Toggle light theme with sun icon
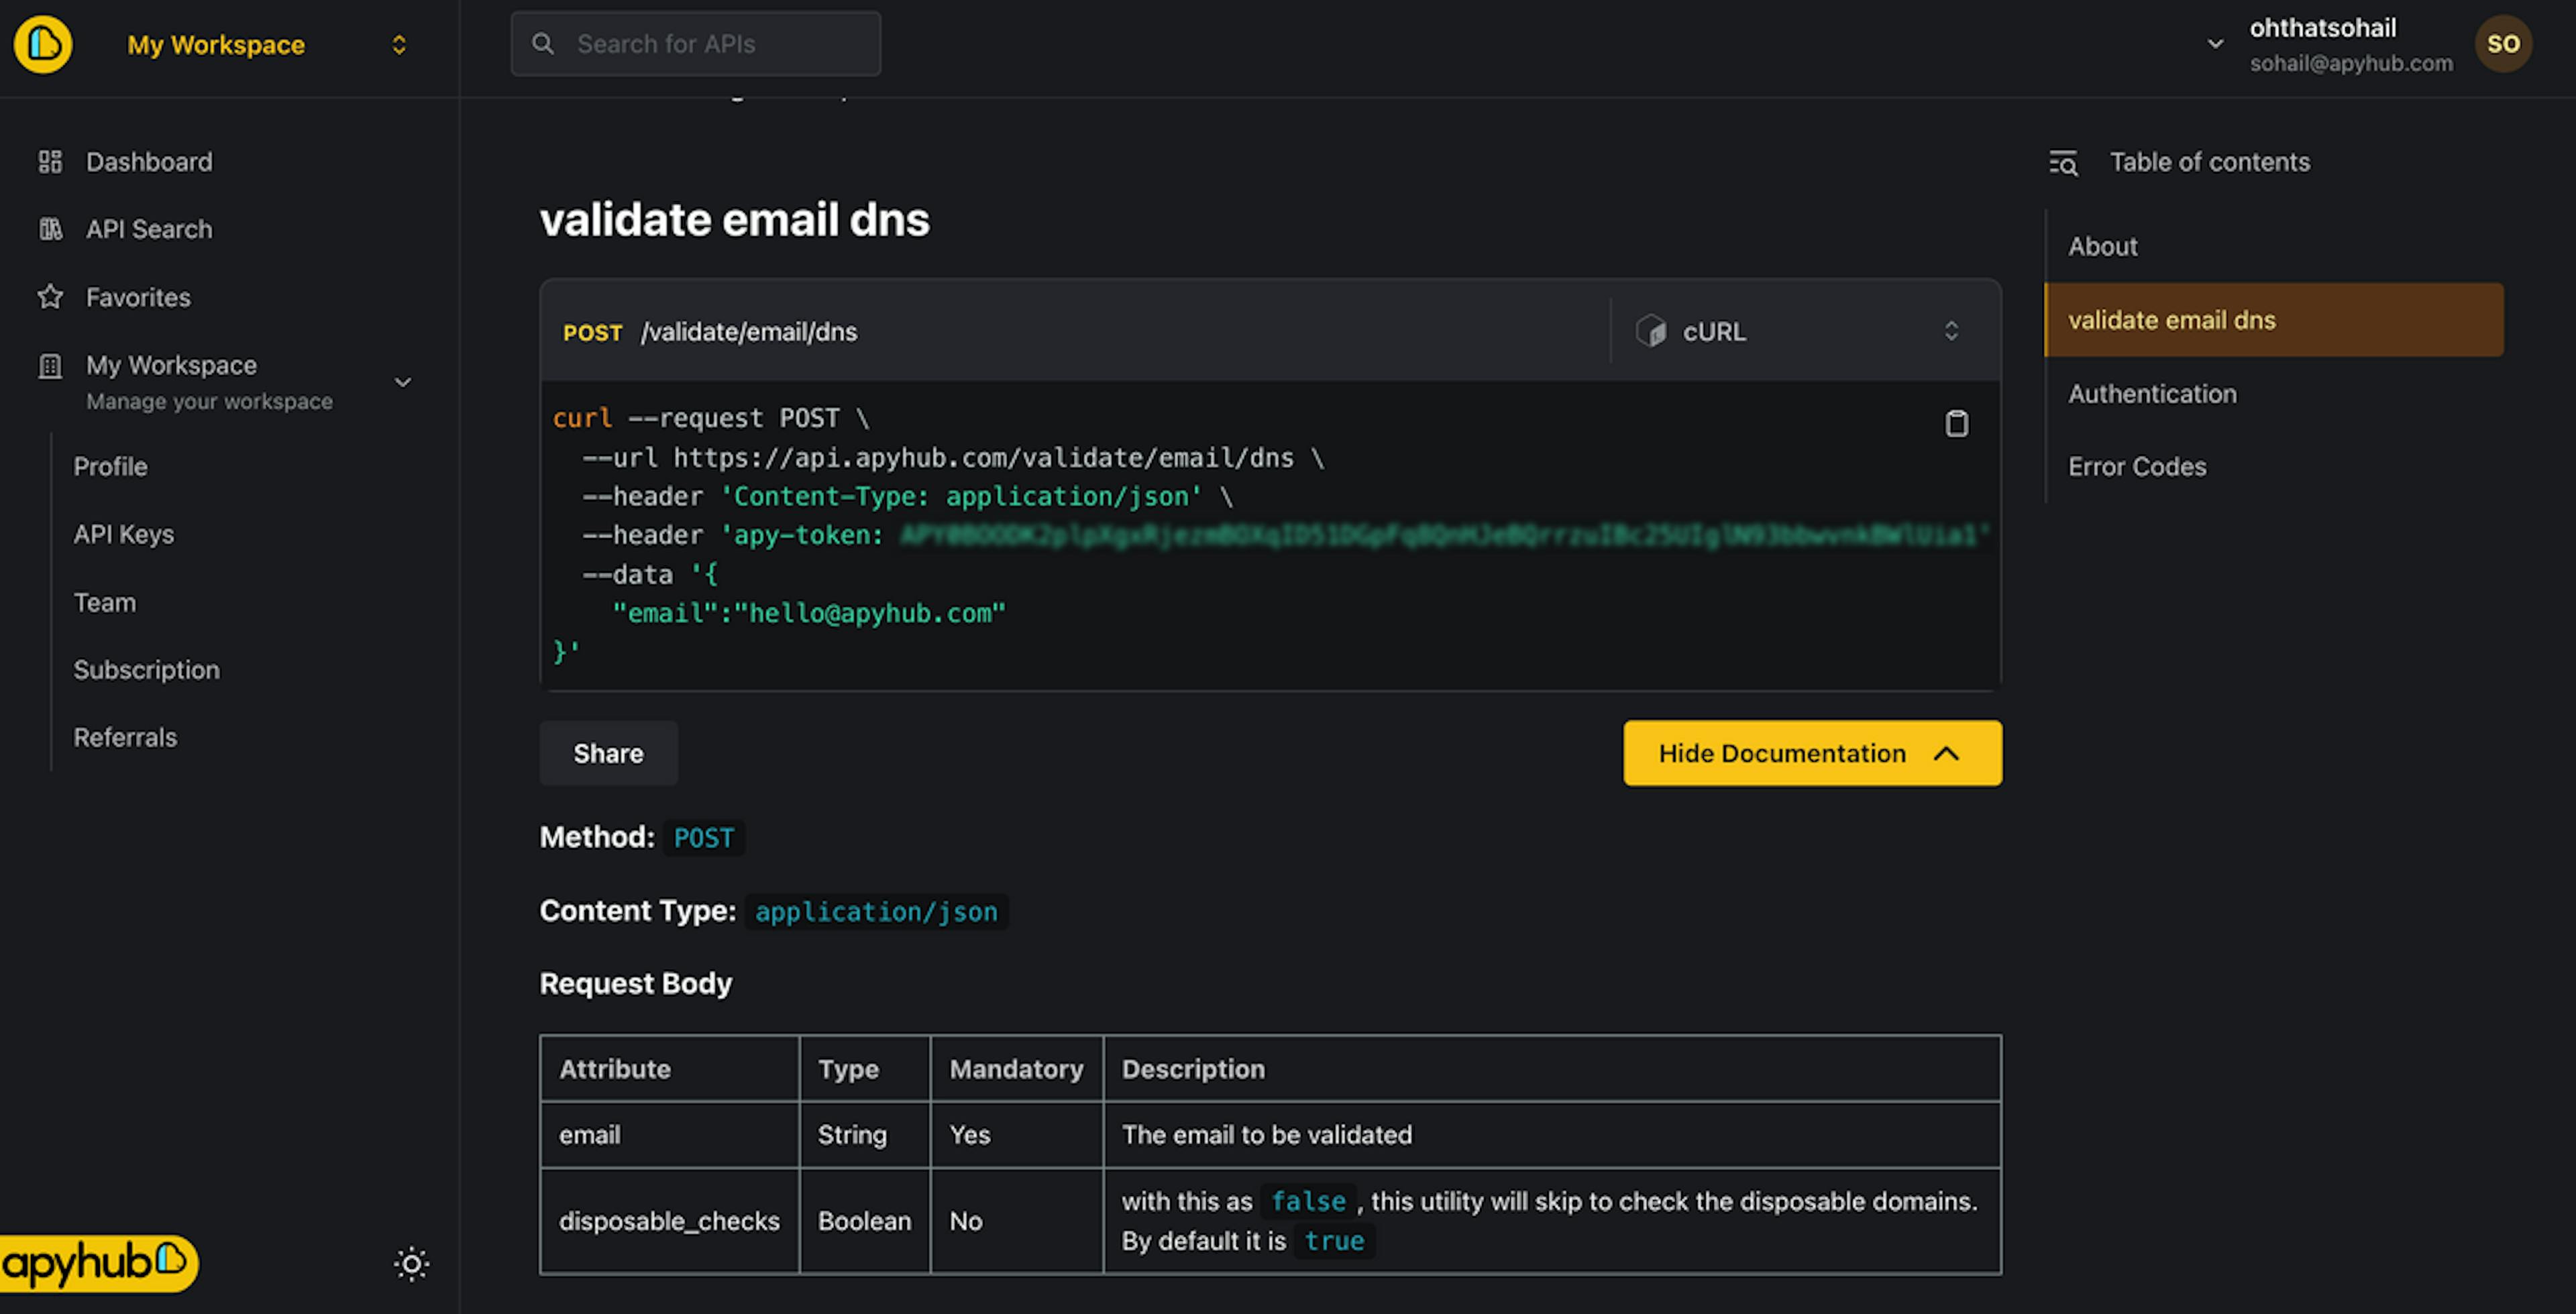Viewport: 2576px width, 1314px height. coord(411,1264)
